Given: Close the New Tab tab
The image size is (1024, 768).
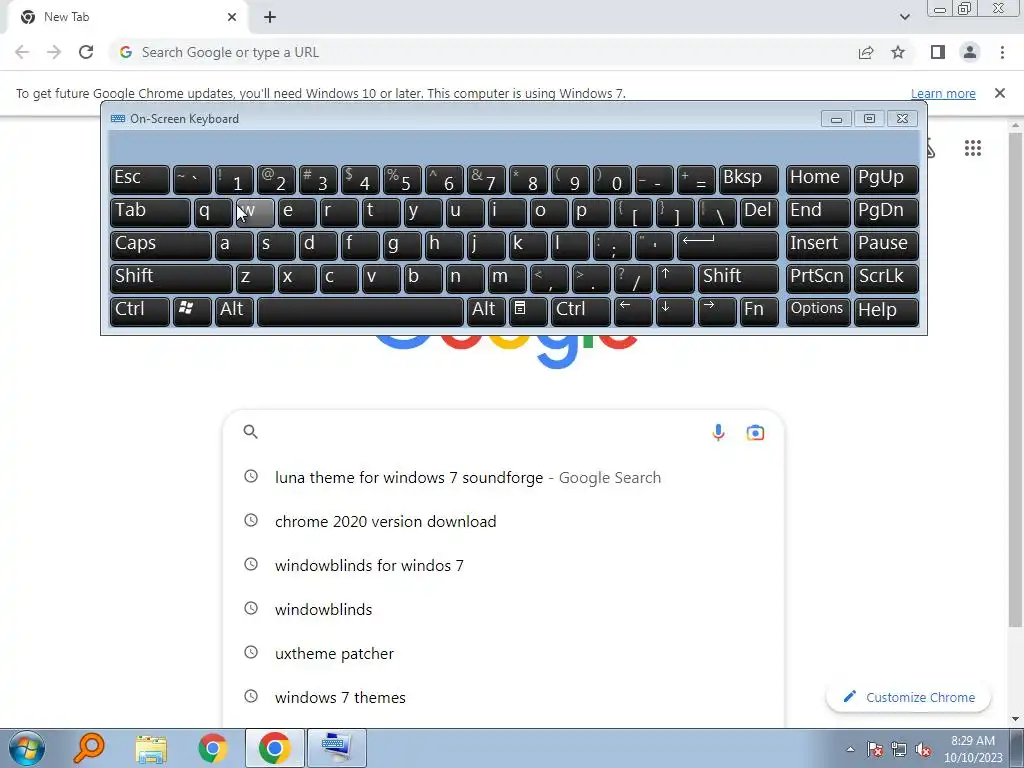Looking at the screenshot, I should pyautogui.click(x=232, y=17).
